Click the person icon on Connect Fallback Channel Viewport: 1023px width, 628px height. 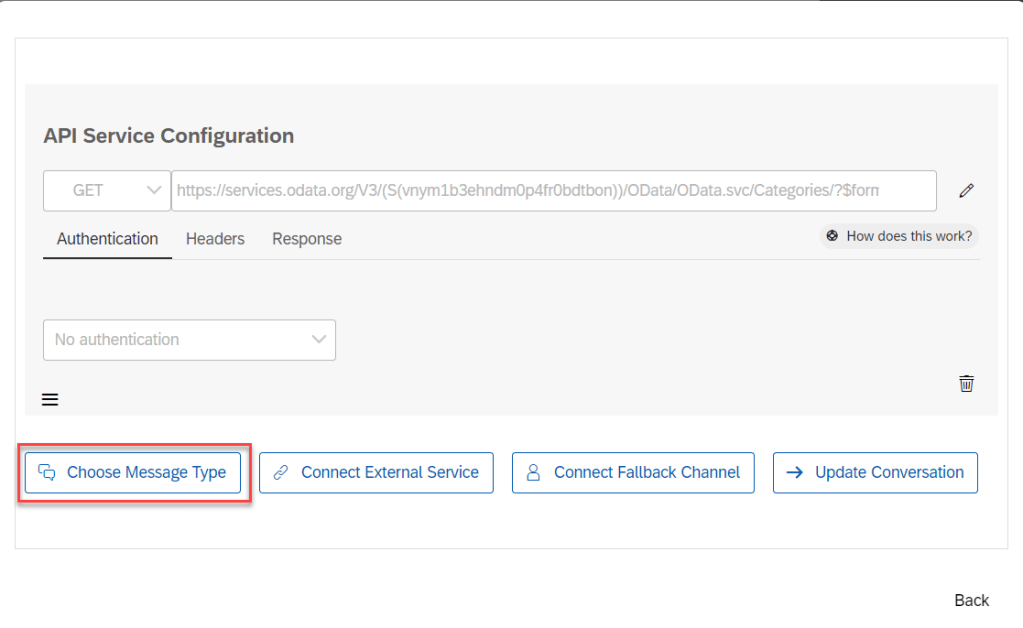coord(534,473)
